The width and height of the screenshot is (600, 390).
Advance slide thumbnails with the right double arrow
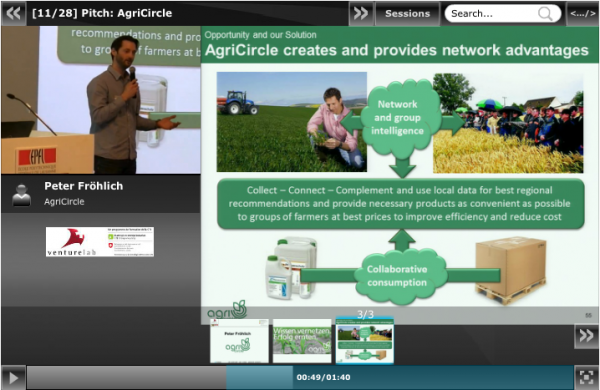click(x=586, y=336)
